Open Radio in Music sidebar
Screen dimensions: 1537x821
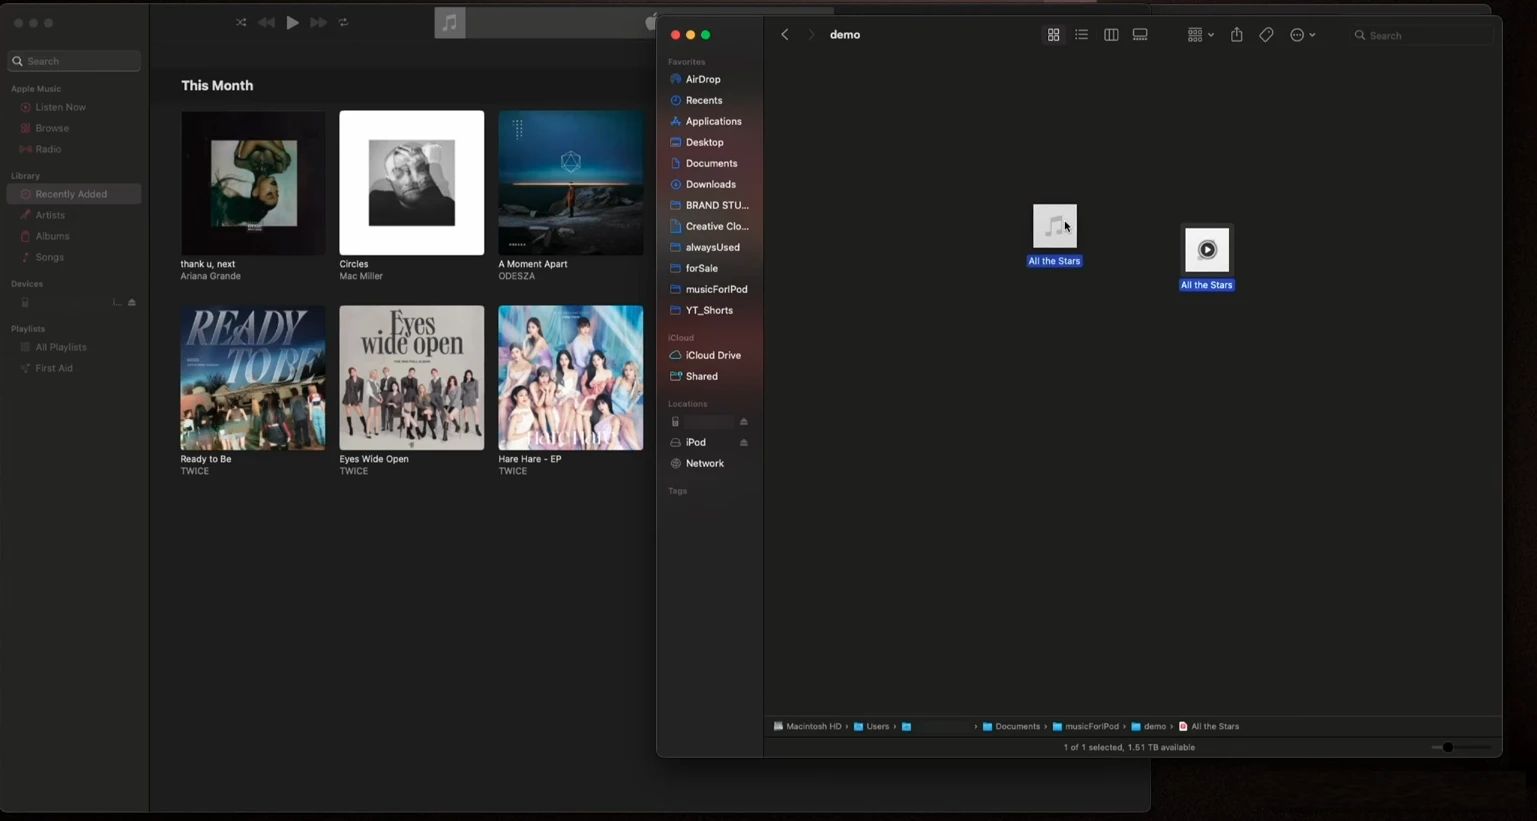click(48, 149)
